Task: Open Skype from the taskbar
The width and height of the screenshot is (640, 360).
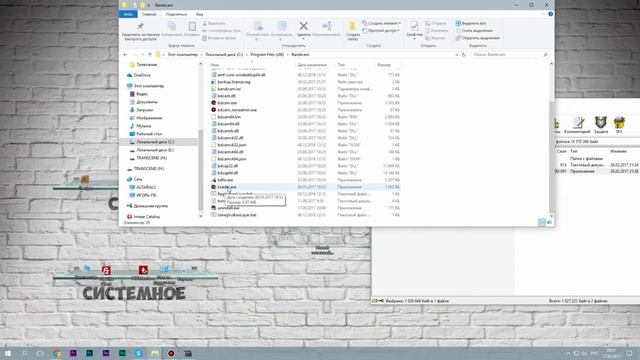Action: (x=138, y=353)
